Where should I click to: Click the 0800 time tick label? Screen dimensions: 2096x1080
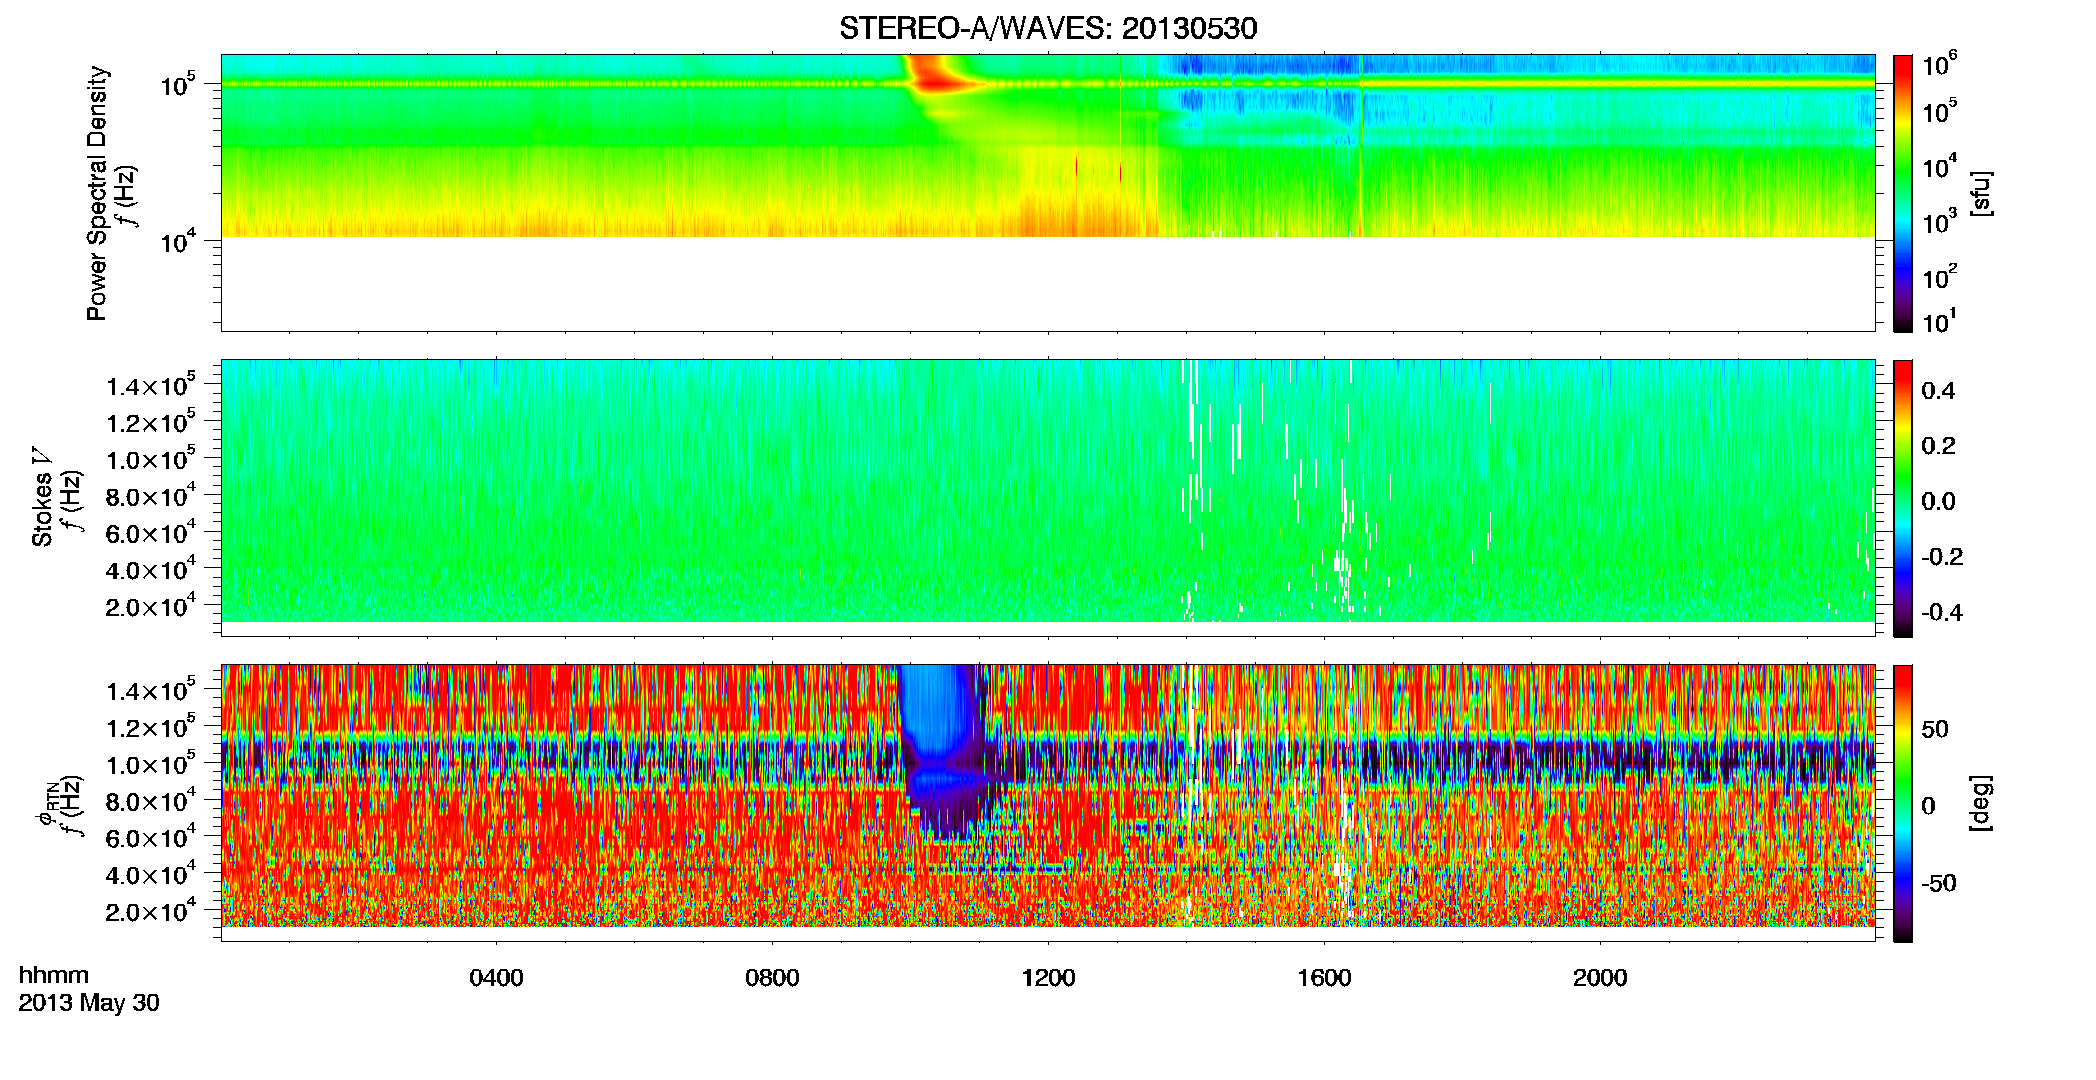point(772,978)
